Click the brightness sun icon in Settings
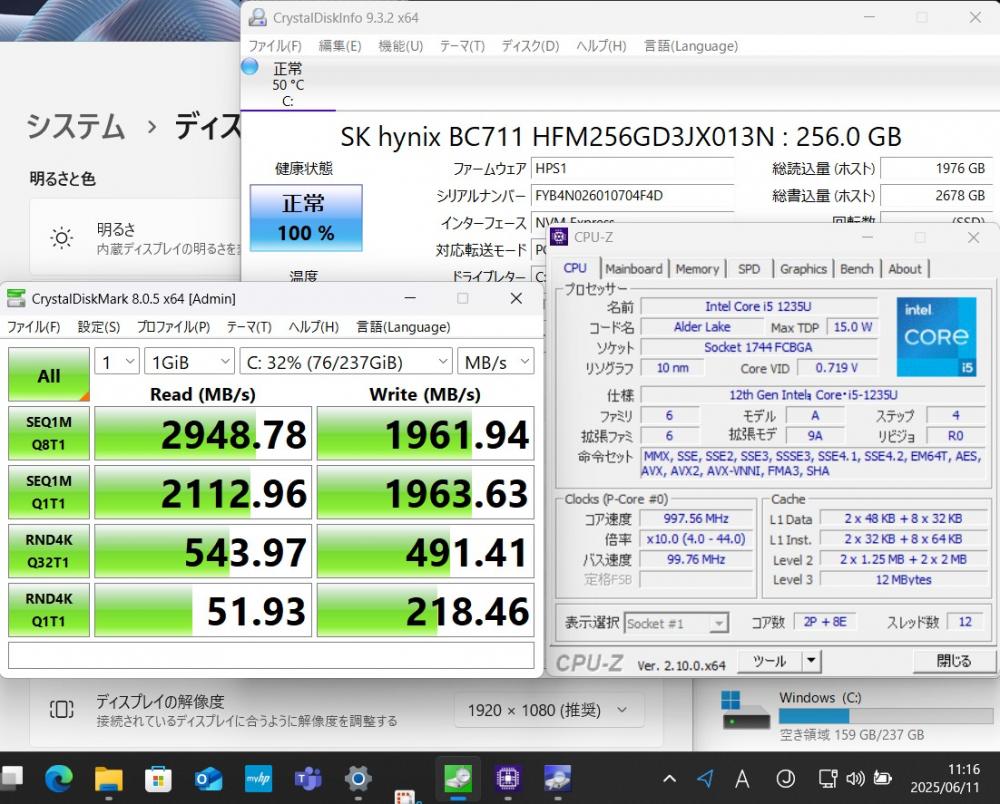Image resolution: width=1000 pixels, height=804 pixels. pos(61,238)
